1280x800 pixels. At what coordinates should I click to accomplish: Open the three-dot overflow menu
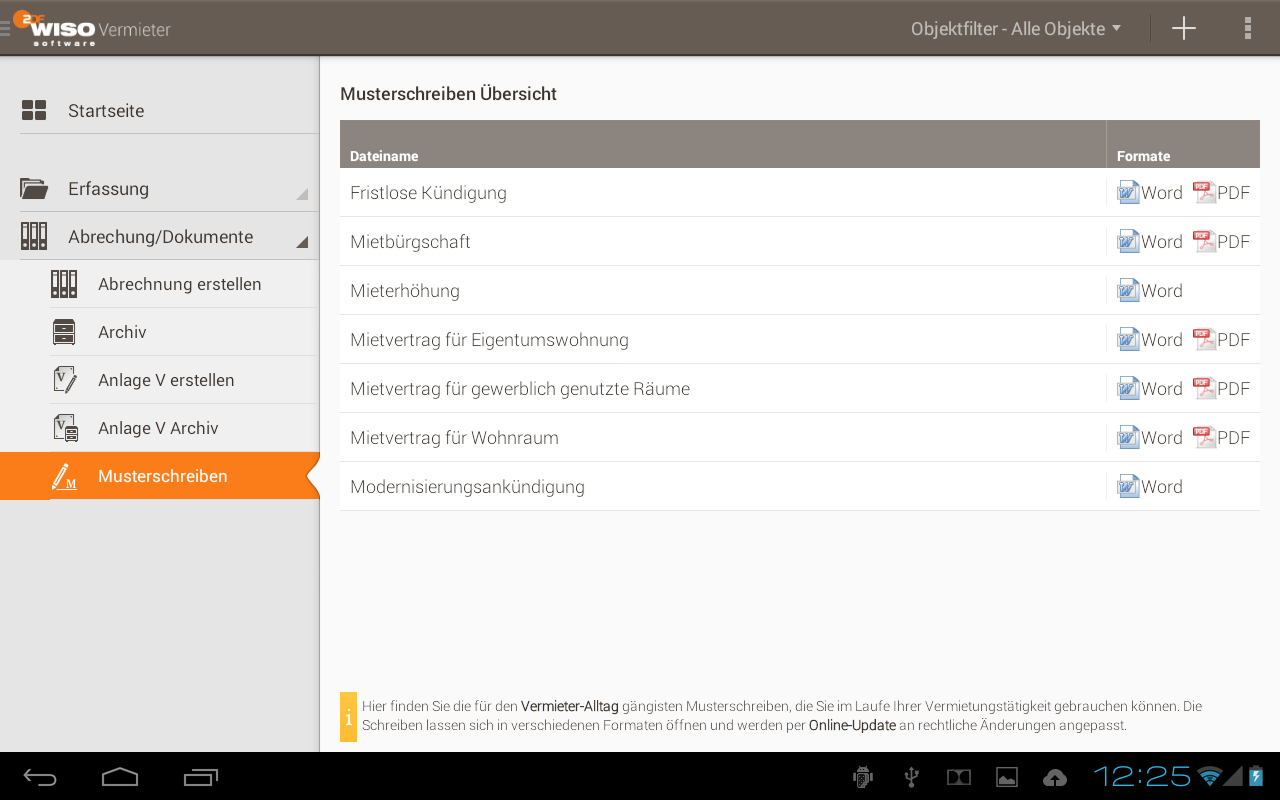[1247, 28]
